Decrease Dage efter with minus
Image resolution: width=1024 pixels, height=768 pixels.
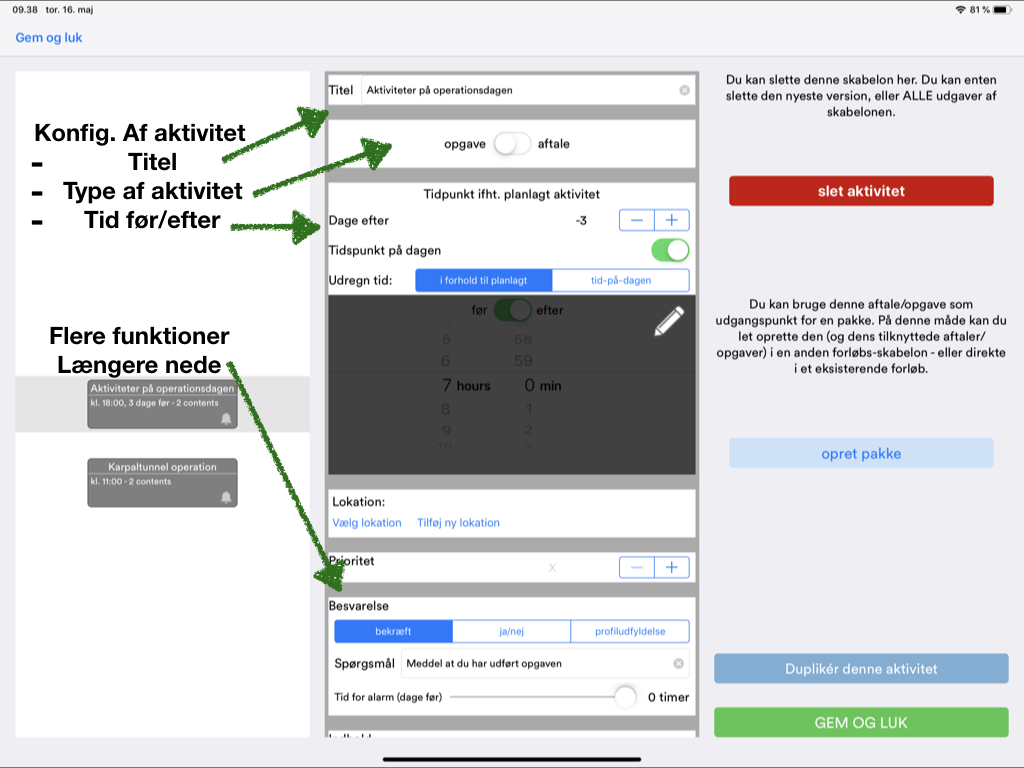pos(637,220)
